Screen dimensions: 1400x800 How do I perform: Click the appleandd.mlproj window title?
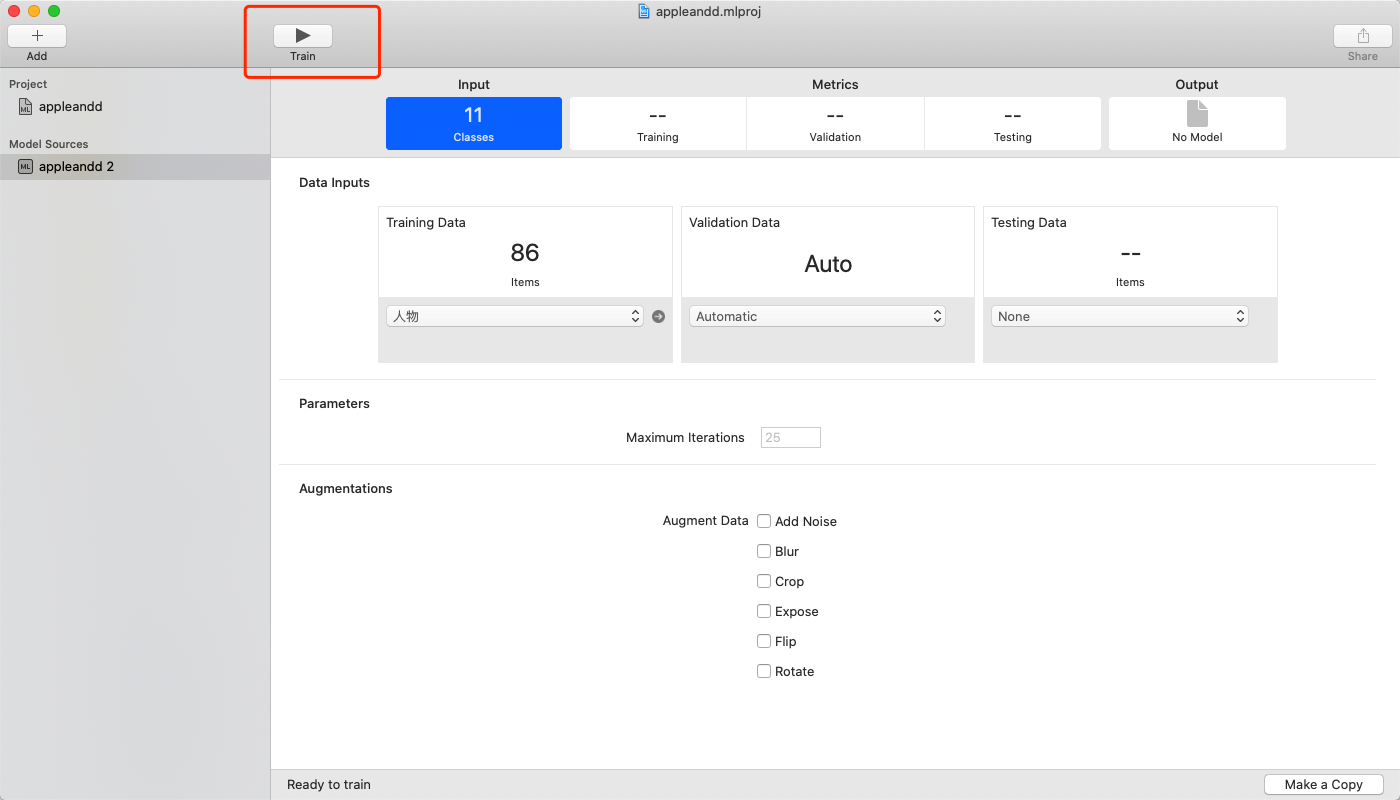point(709,12)
